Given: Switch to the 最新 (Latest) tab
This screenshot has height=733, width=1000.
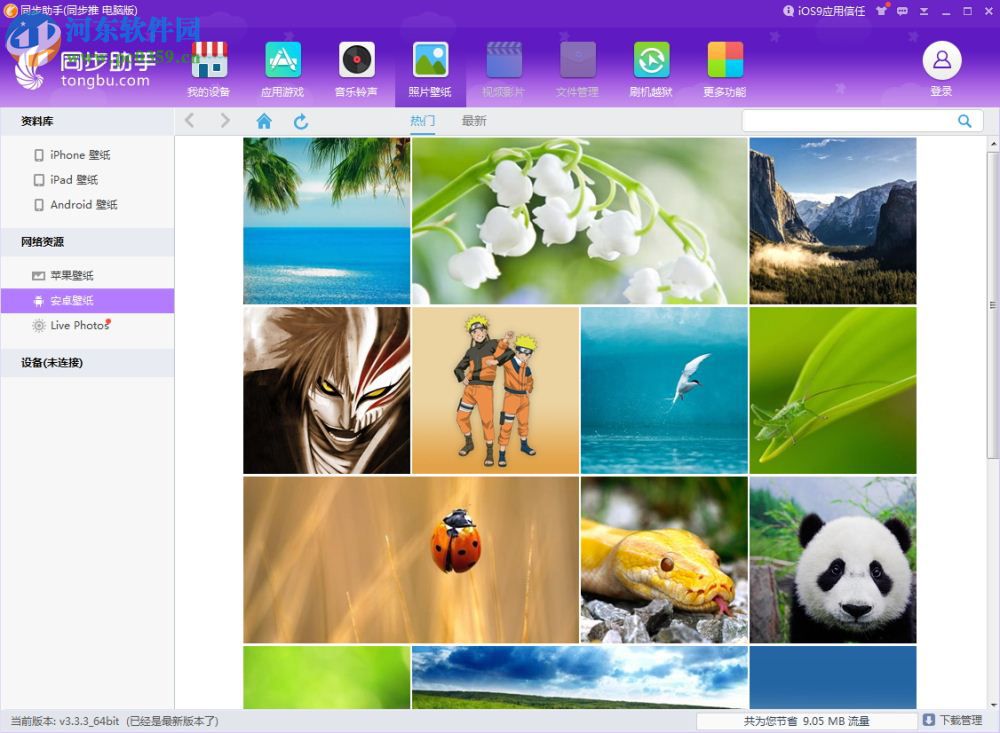Looking at the screenshot, I should (x=474, y=121).
